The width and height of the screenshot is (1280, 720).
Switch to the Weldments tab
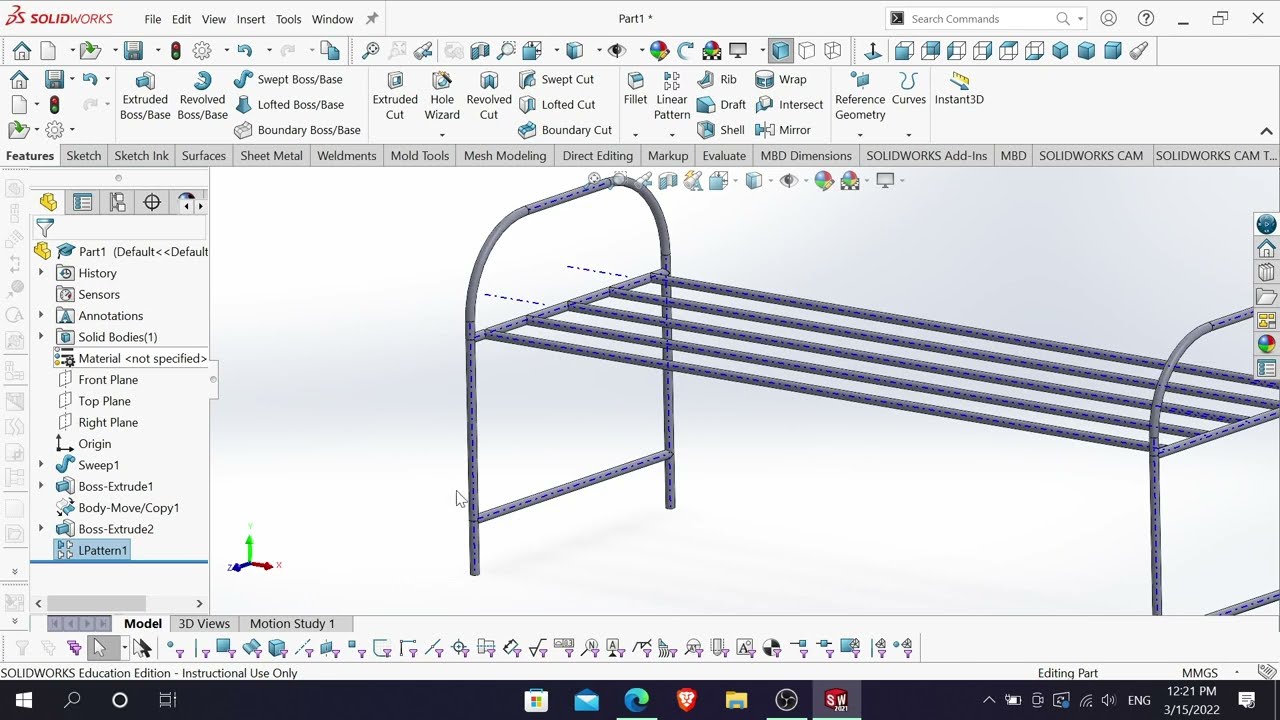(x=347, y=155)
